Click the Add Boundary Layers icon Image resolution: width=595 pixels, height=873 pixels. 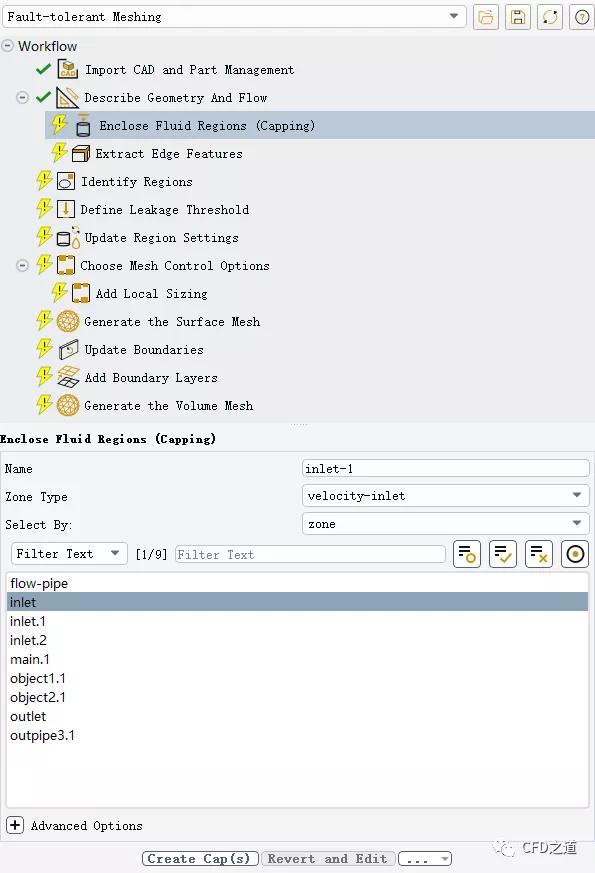click(x=68, y=377)
